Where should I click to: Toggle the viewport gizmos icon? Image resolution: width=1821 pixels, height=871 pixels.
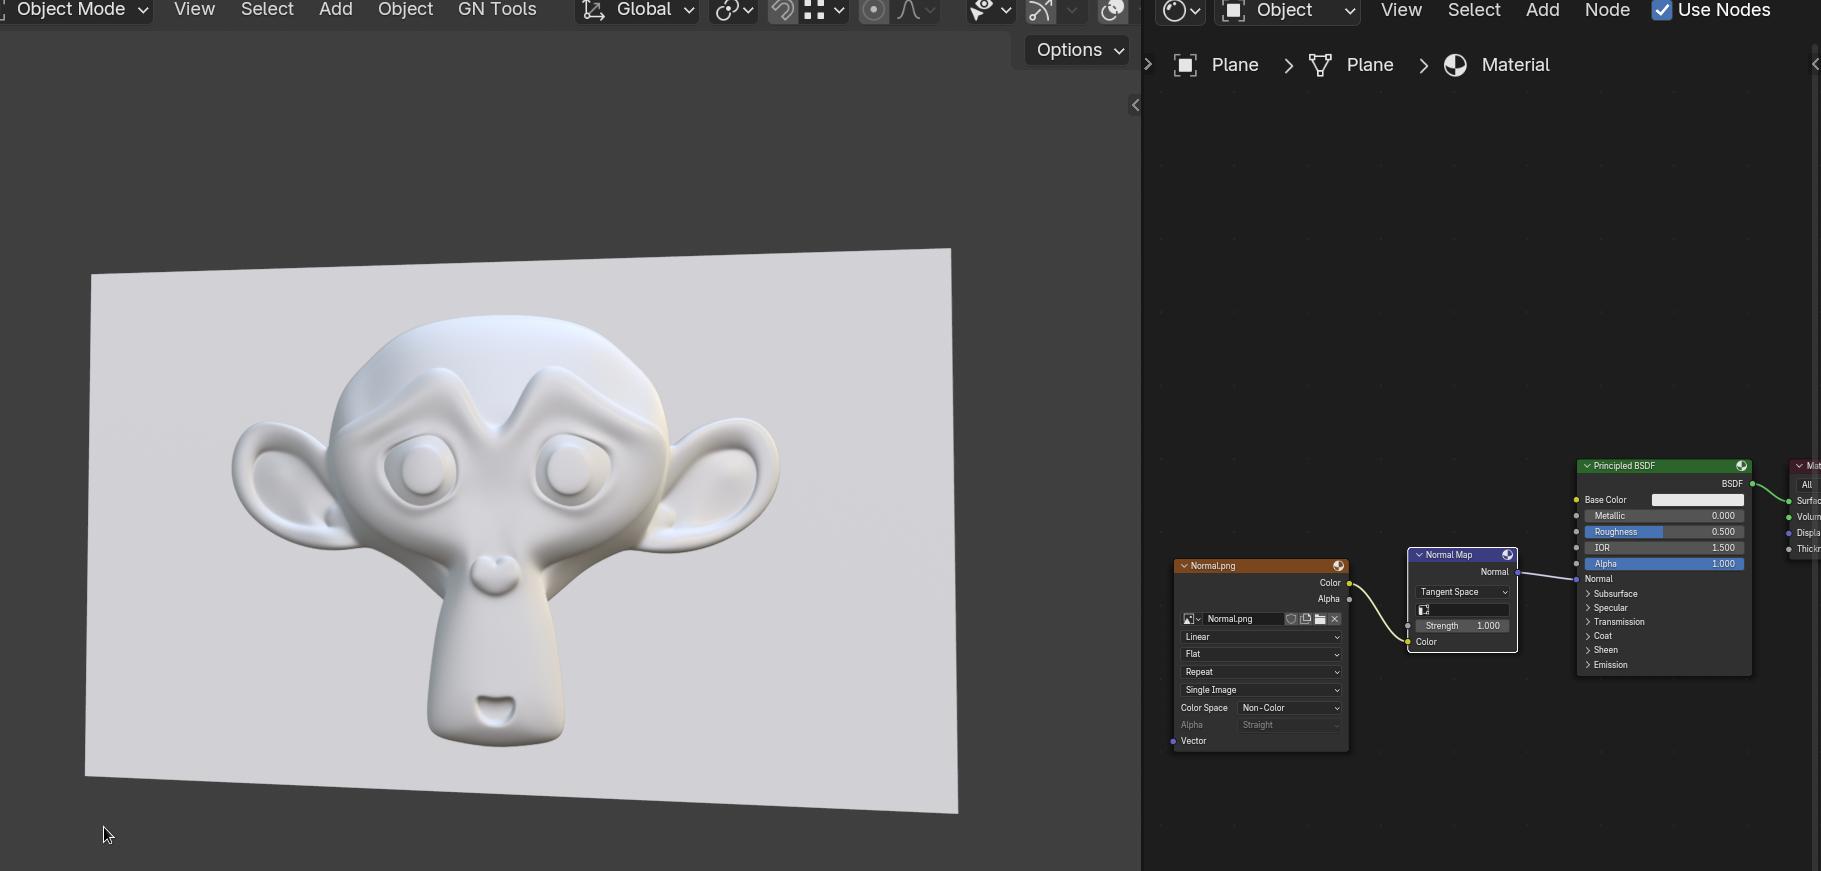coord(1041,10)
